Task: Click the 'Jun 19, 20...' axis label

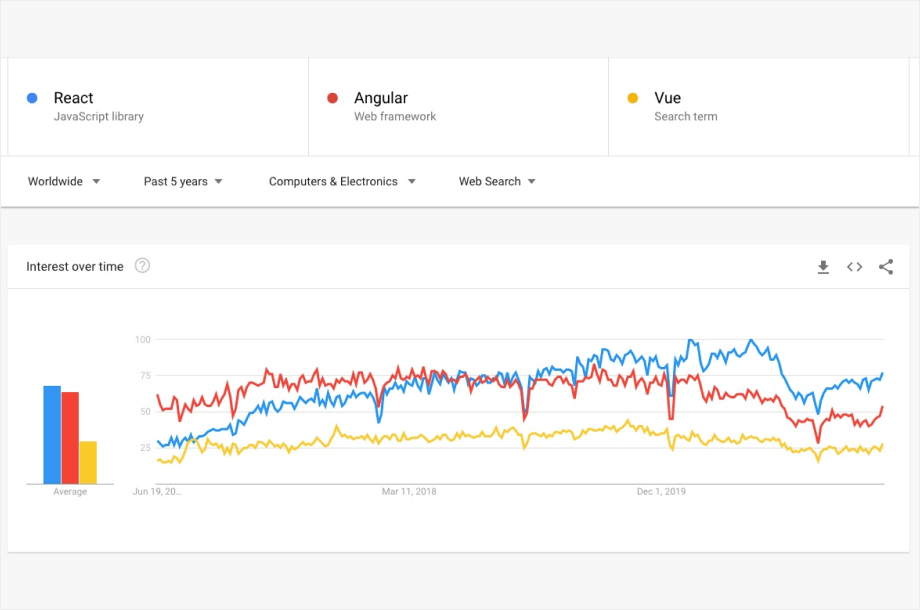Action: click(157, 492)
